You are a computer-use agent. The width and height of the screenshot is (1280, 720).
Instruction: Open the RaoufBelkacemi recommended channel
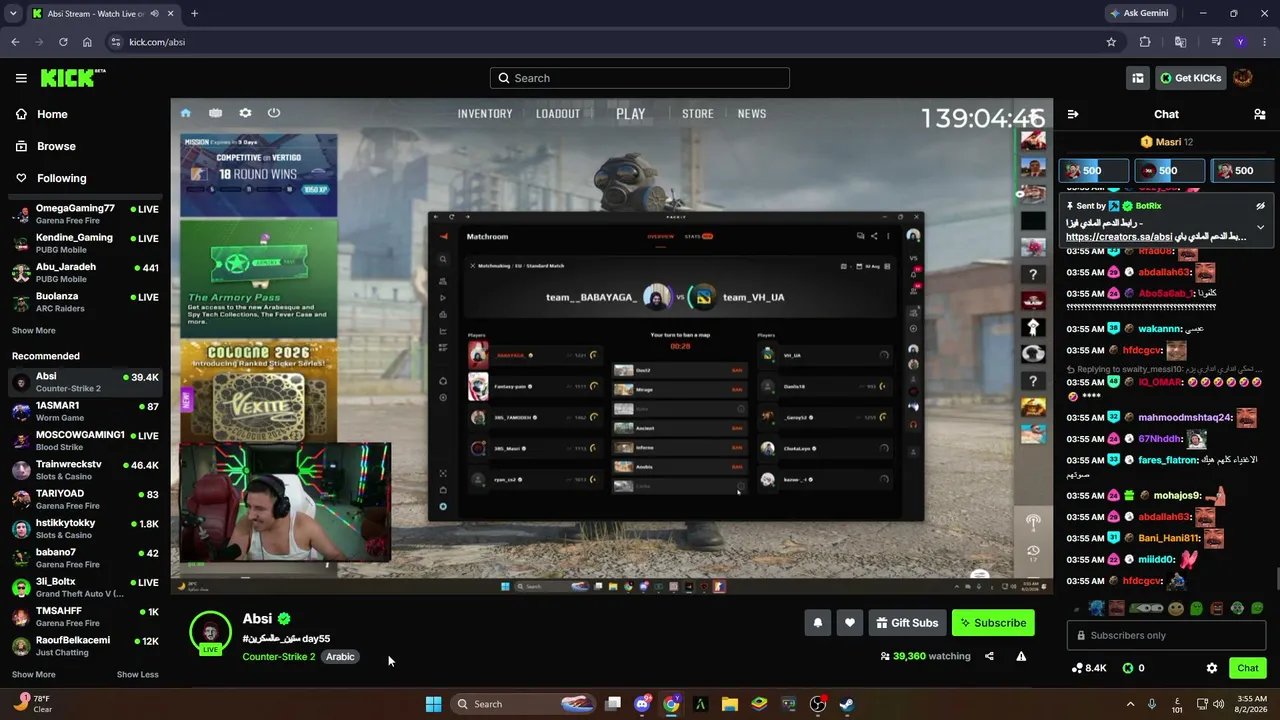pos(85,646)
